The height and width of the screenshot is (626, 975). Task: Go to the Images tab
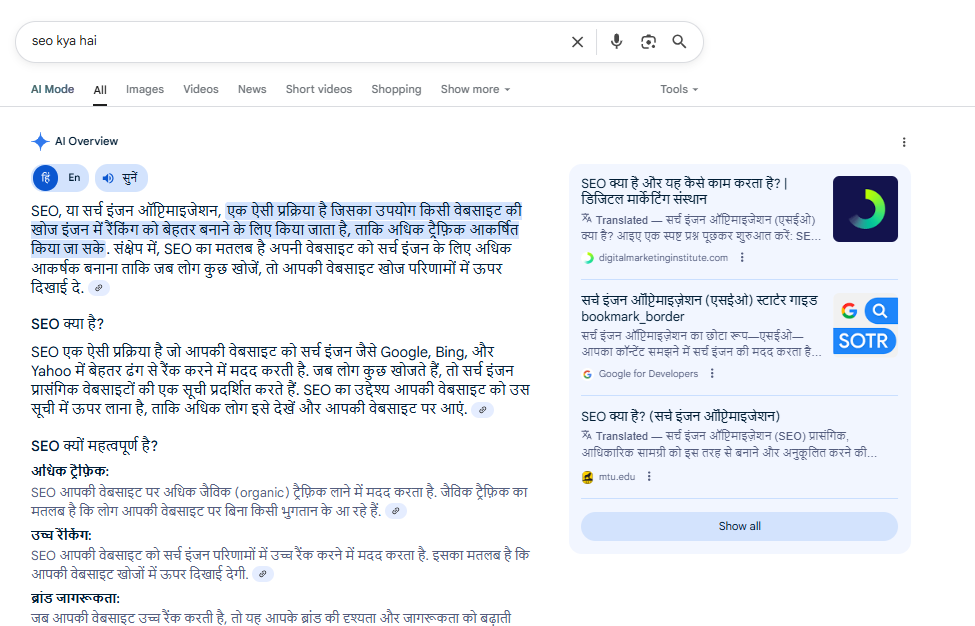(x=145, y=89)
